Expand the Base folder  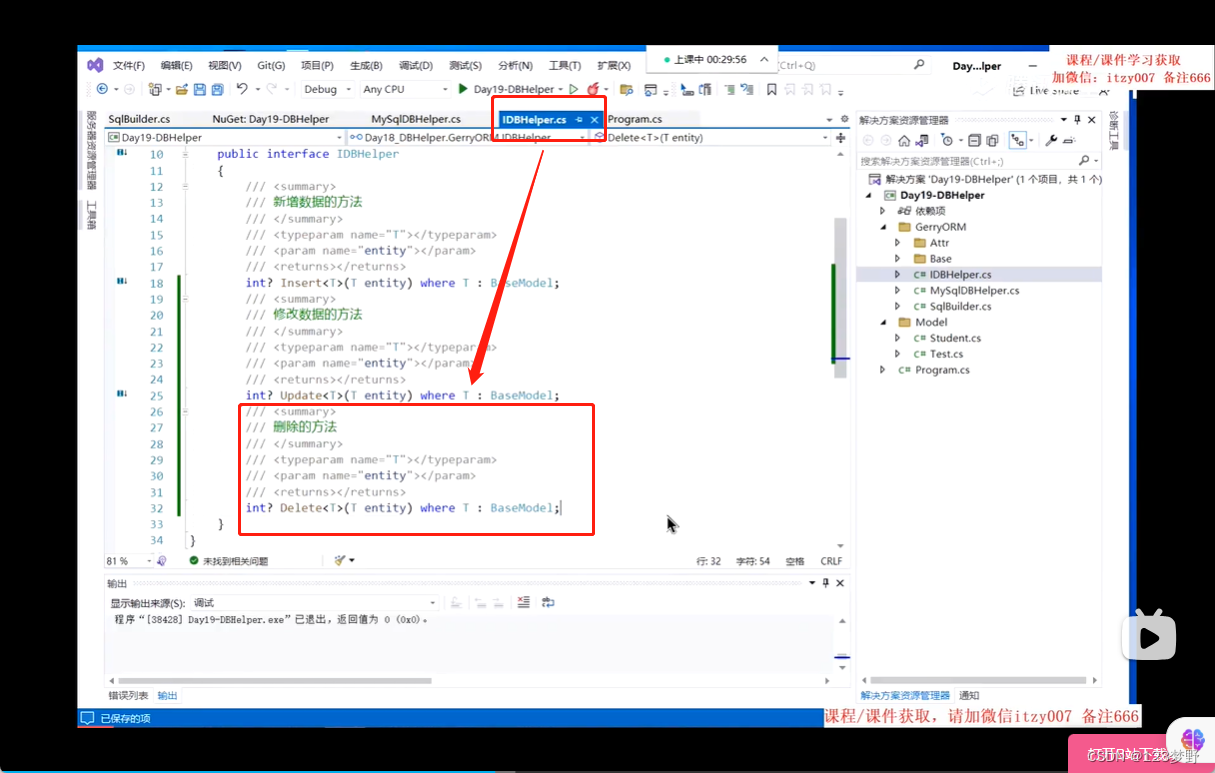[x=897, y=259]
